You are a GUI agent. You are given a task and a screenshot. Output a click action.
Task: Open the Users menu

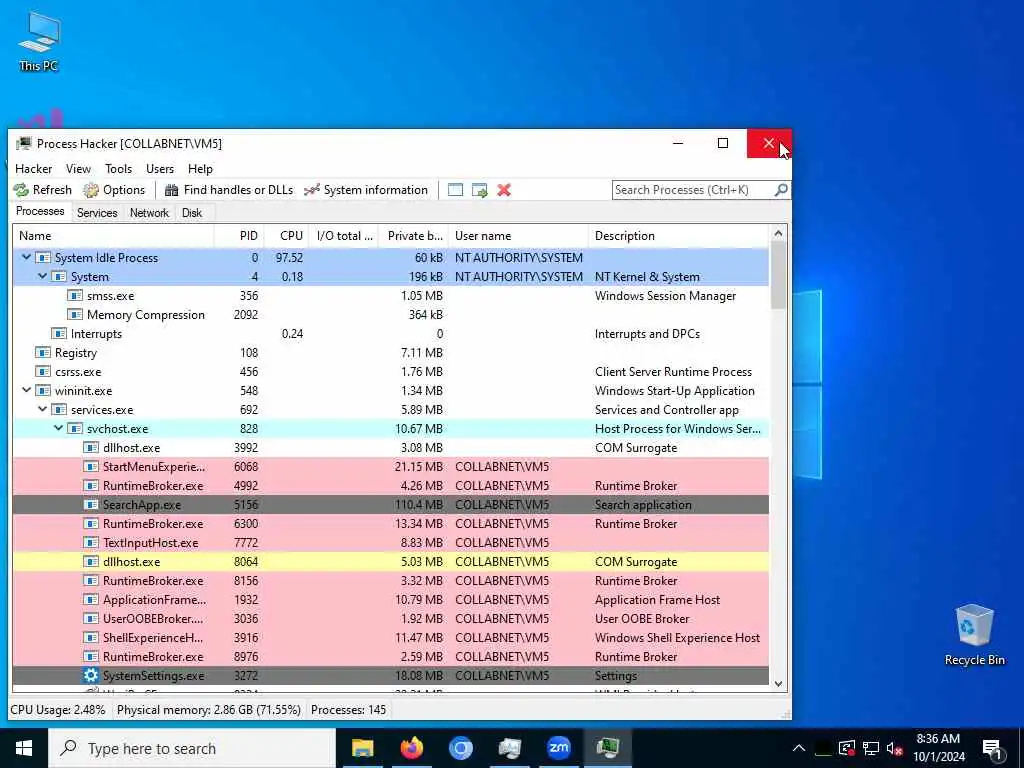(160, 168)
